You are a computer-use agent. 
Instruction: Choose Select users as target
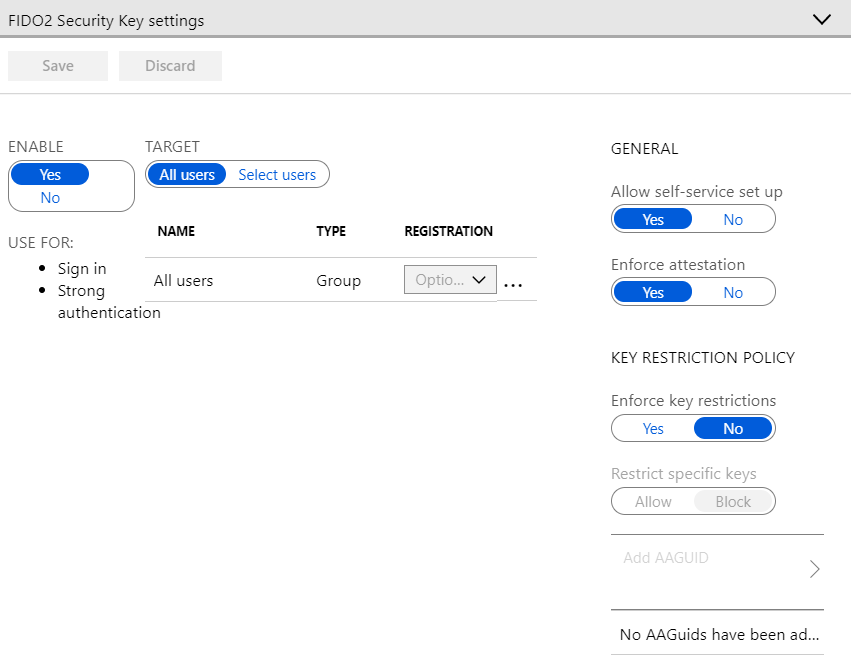pyautogui.click(x=277, y=174)
